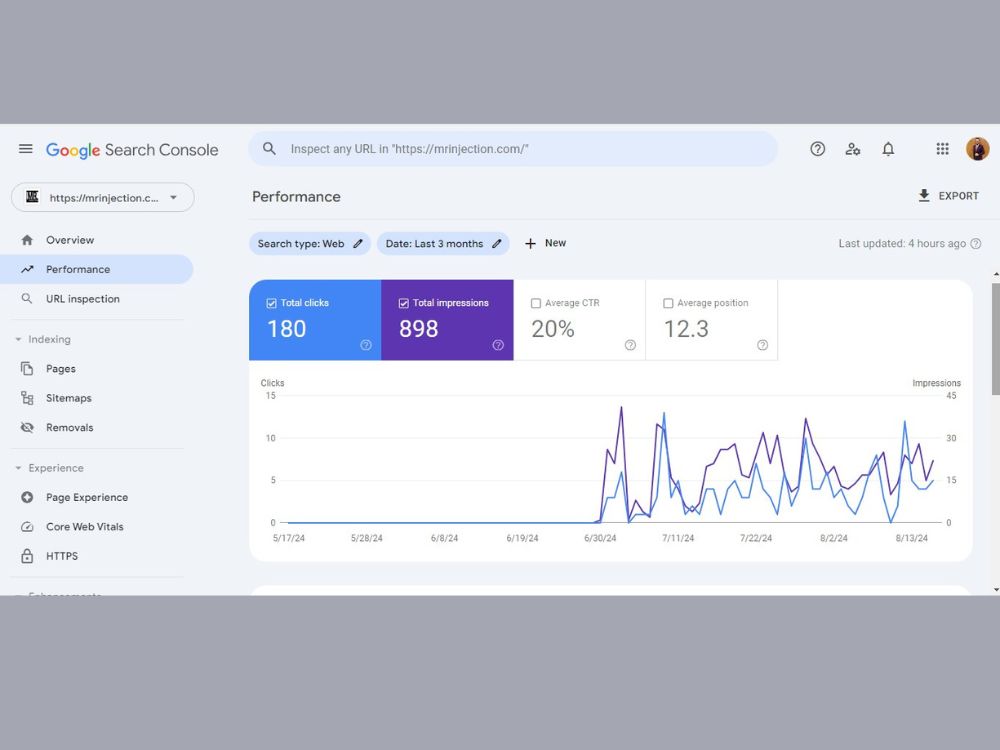Open help icon on Total impressions card
Image resolution: width=1000 pixels, height=750 pixels.
tap(498, 345)
